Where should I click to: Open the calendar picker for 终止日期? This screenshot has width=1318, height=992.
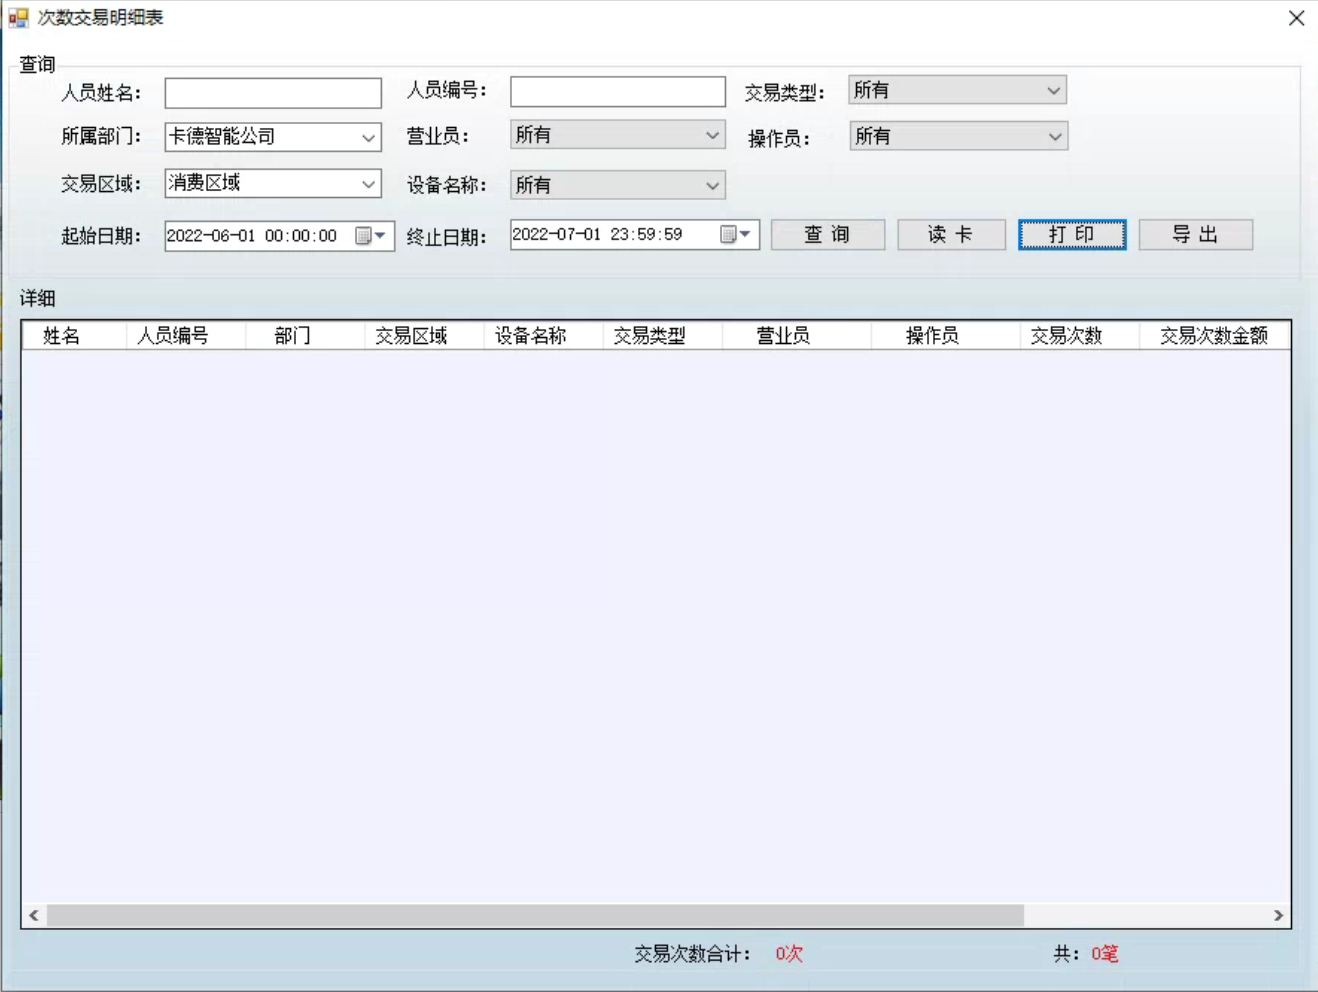[736, 234]
